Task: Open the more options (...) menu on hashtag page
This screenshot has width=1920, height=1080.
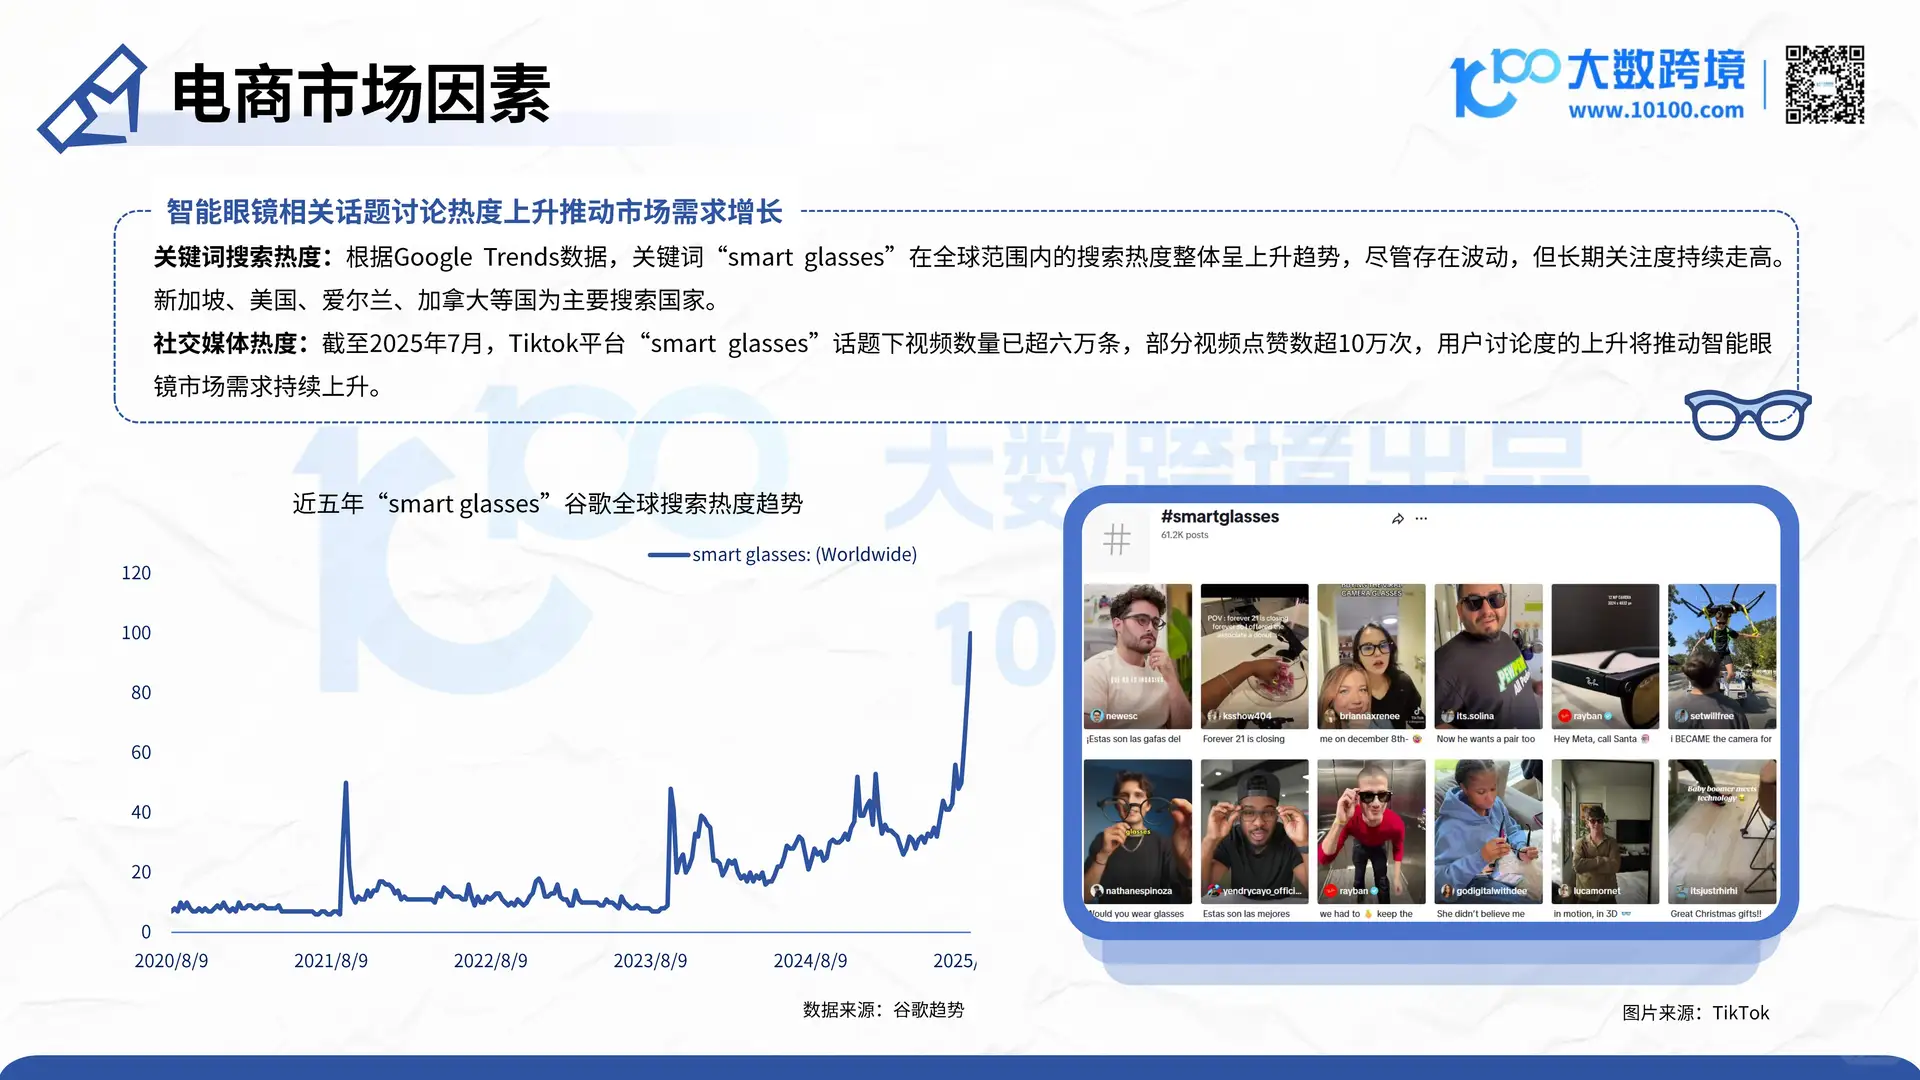Action: pyautogui.click(x=1422, y=518)
